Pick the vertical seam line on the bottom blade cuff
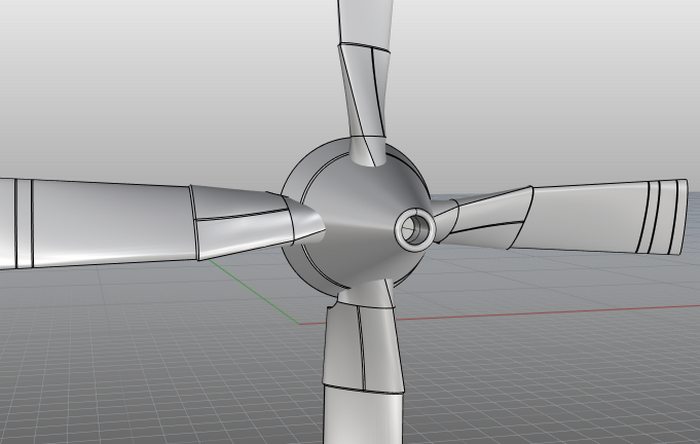This screenshot has height=444, width=700. point(362,350)
